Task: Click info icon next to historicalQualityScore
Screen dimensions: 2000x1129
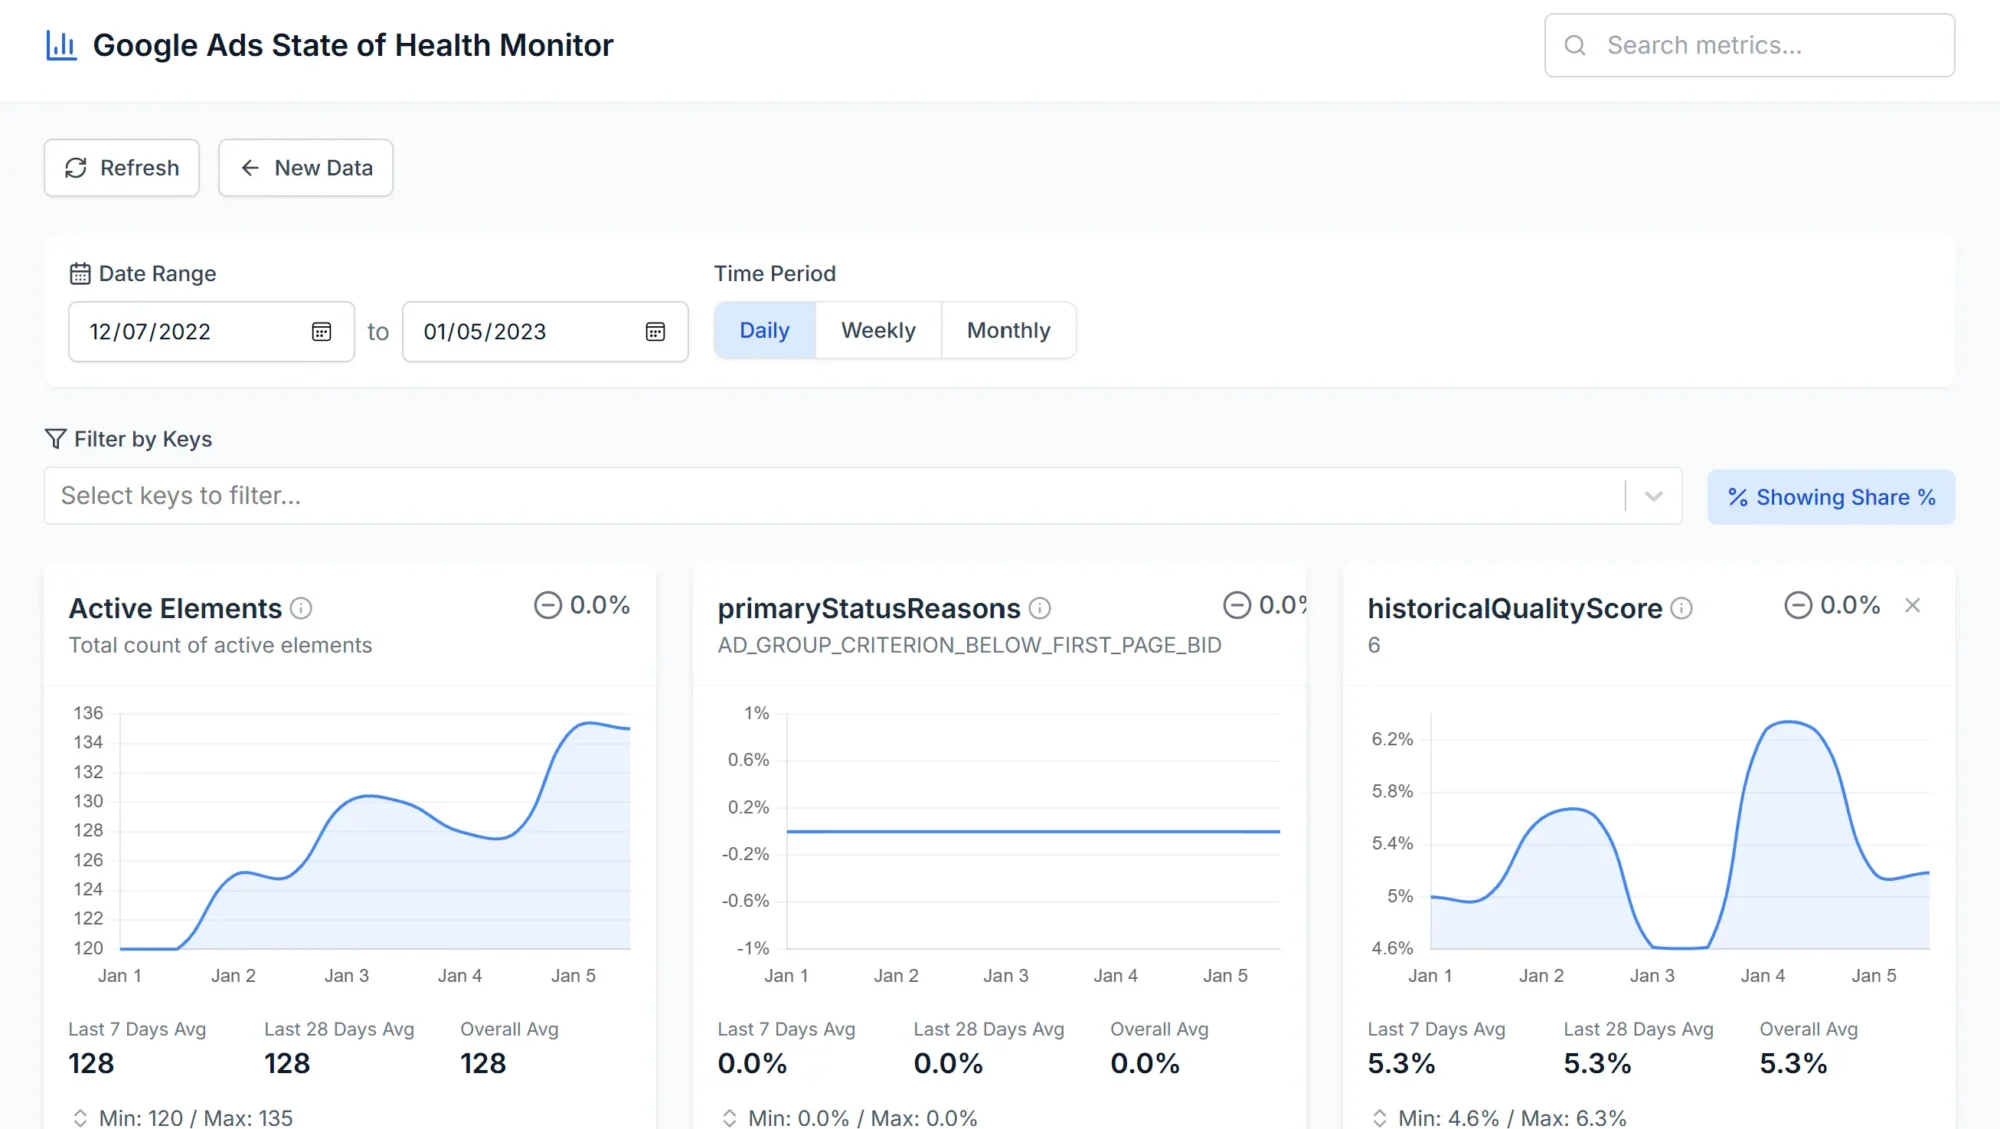Action: [x=1682, y=608]
